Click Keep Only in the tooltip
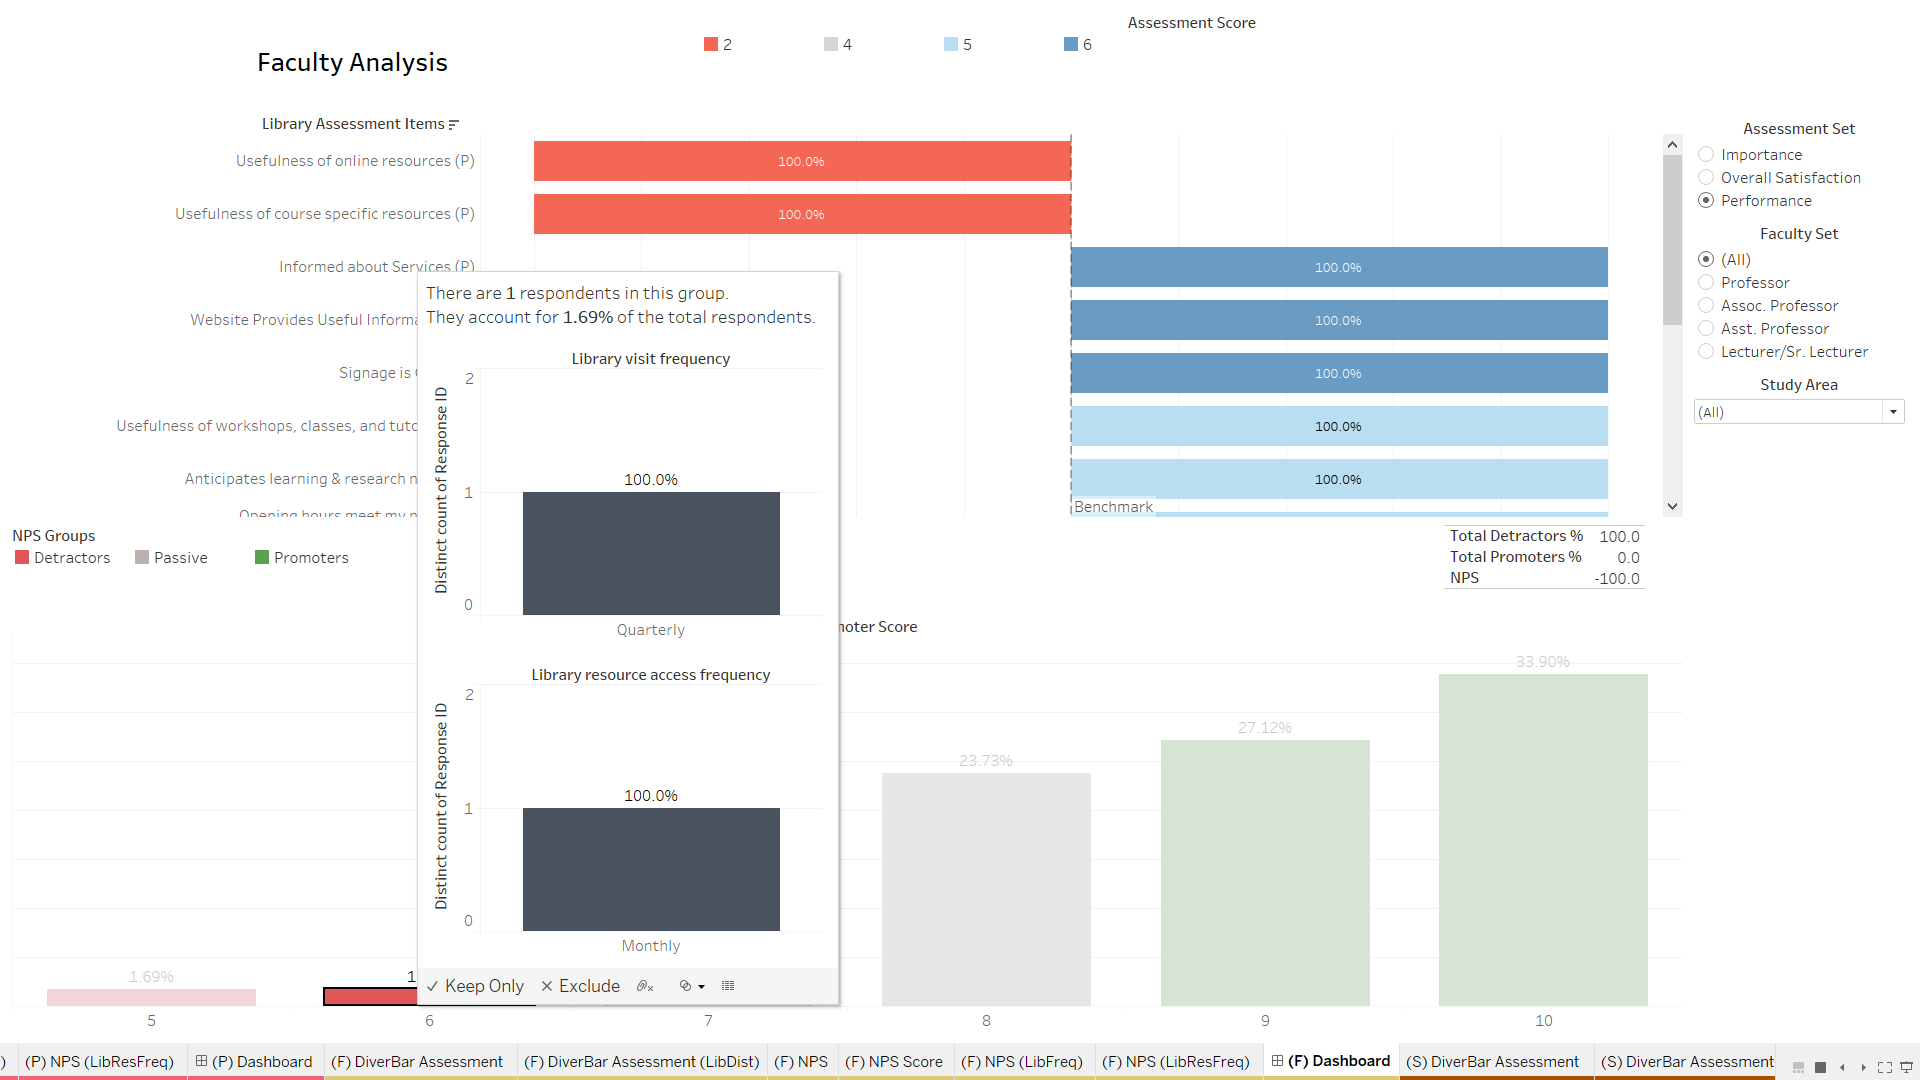Image resolution: width=1920 pixels, height=1080 pixels. click(475, 986)
